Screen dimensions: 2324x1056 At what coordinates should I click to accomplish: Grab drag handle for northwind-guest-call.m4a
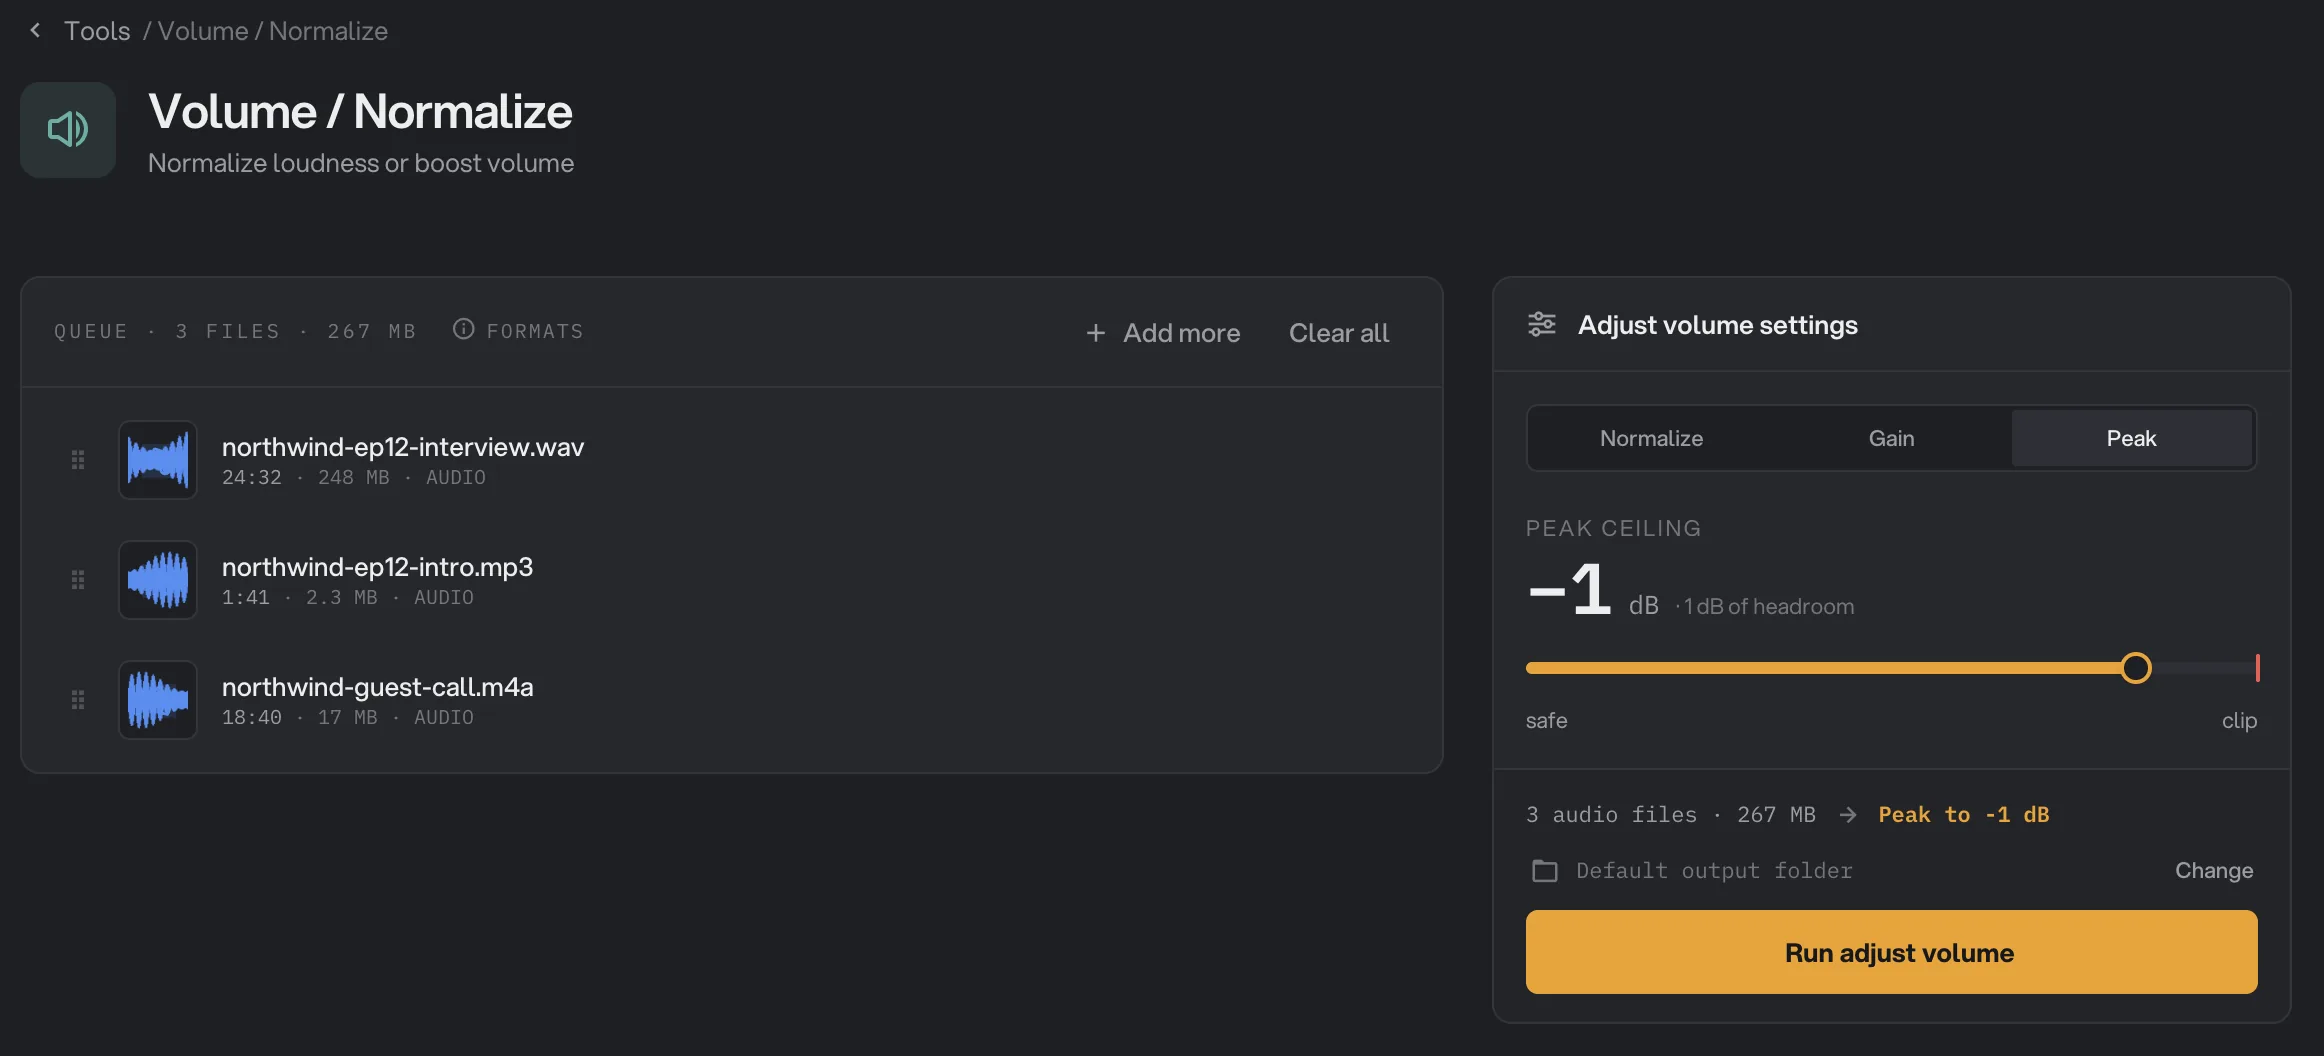pyautogui.click(x=78, y=700)
